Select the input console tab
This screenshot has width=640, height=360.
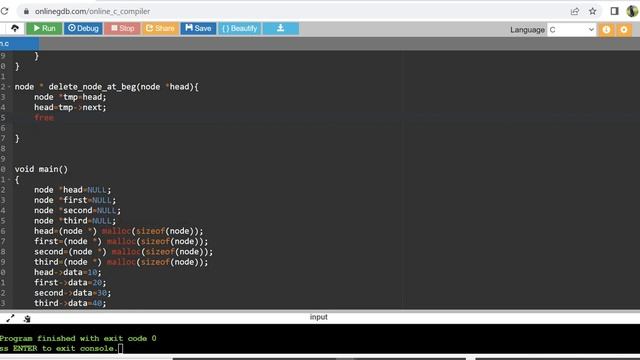pos(318,317)
